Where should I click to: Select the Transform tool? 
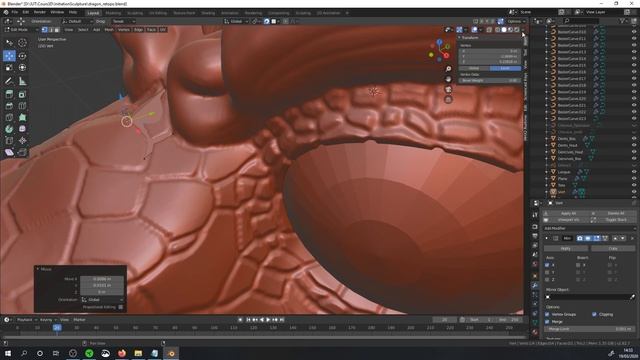tap(22, 68)
